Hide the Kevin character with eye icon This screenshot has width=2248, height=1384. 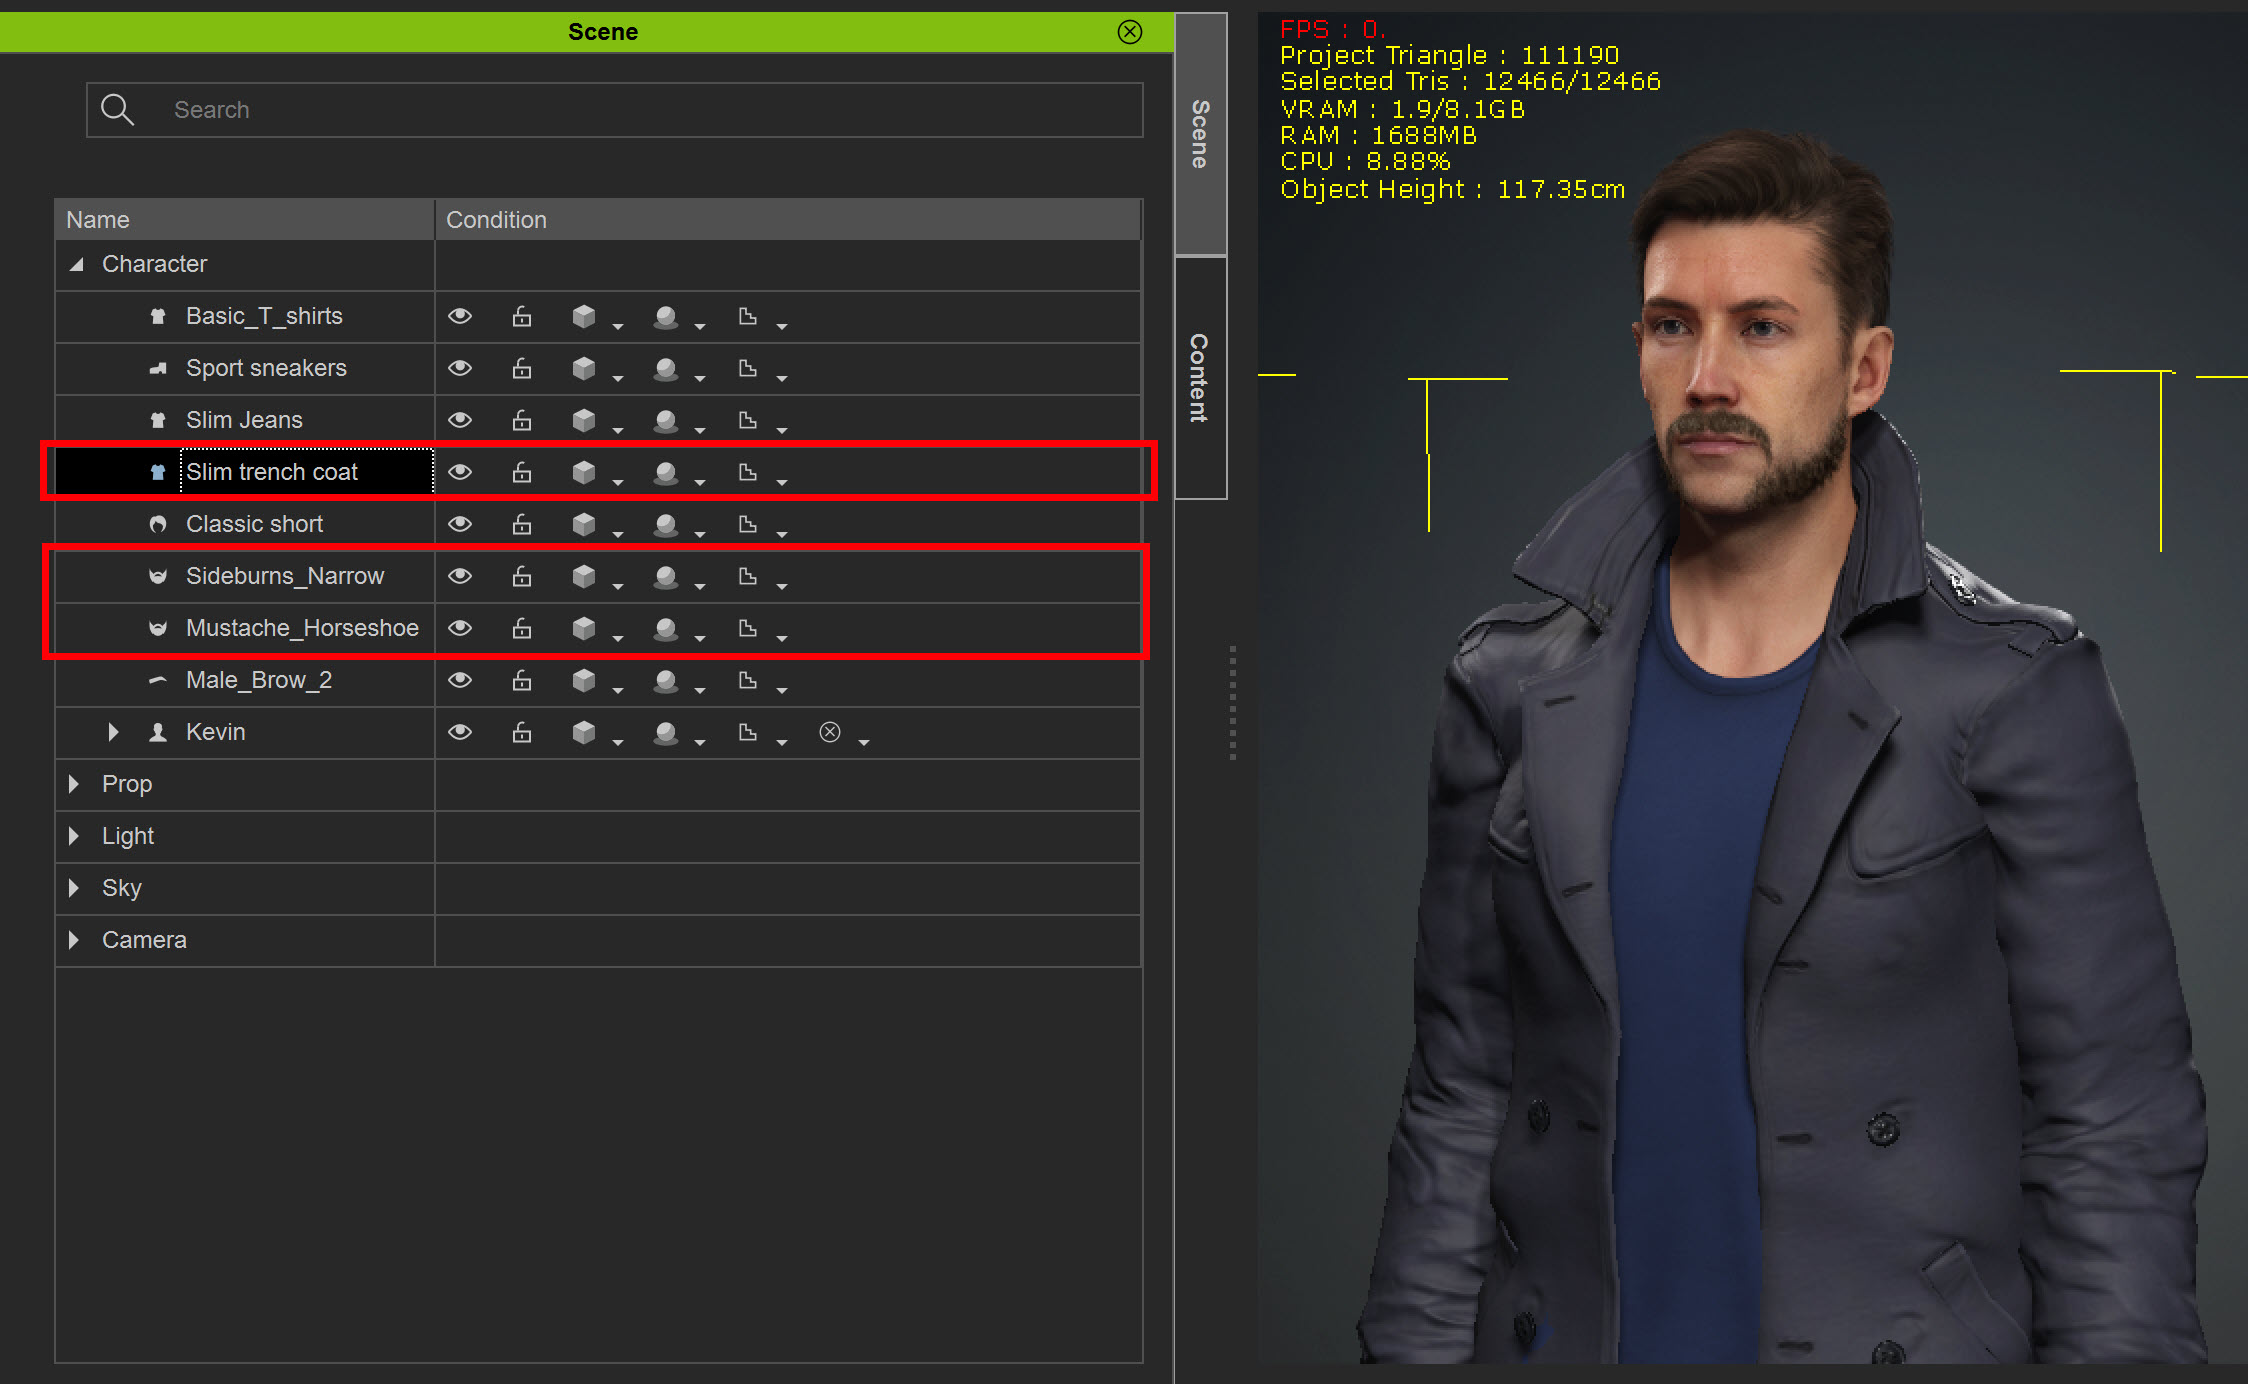460,732
